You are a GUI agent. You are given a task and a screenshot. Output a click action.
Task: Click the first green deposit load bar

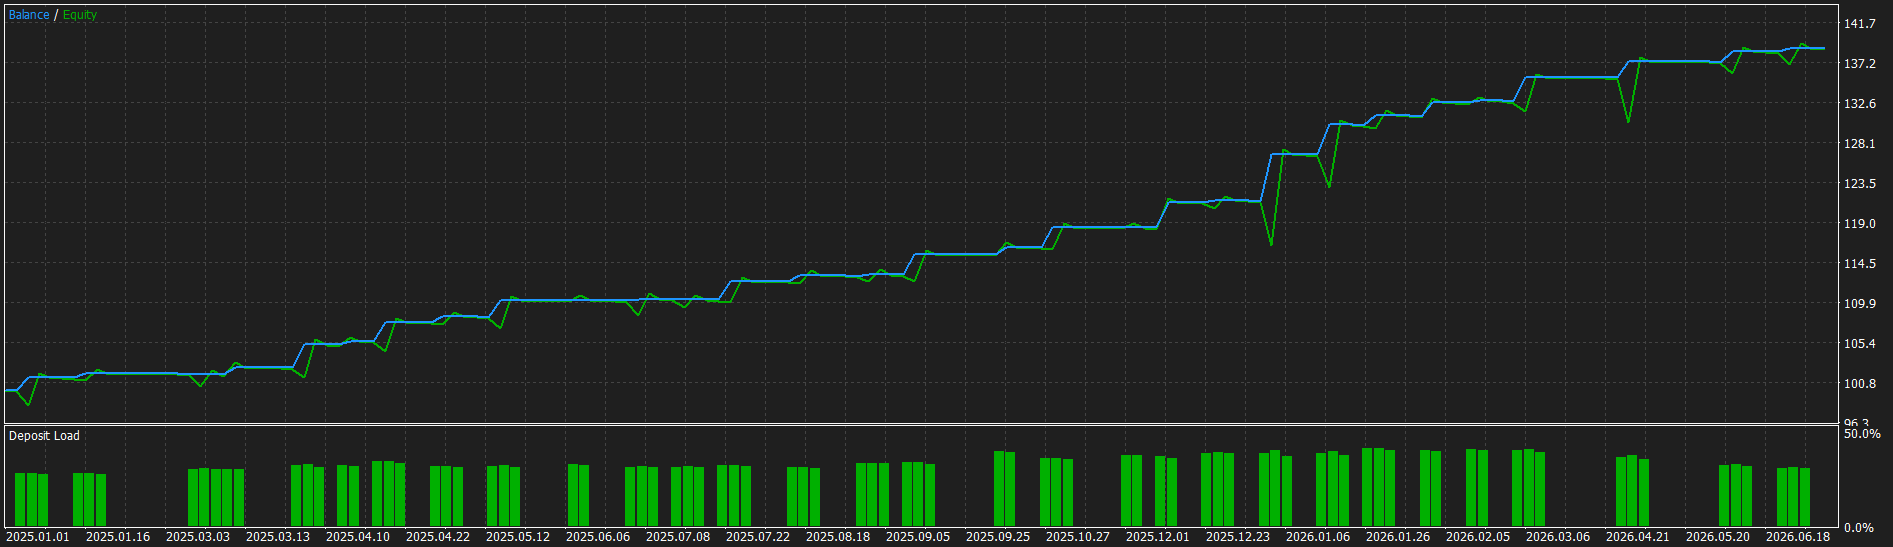click(x=20, y=500)
